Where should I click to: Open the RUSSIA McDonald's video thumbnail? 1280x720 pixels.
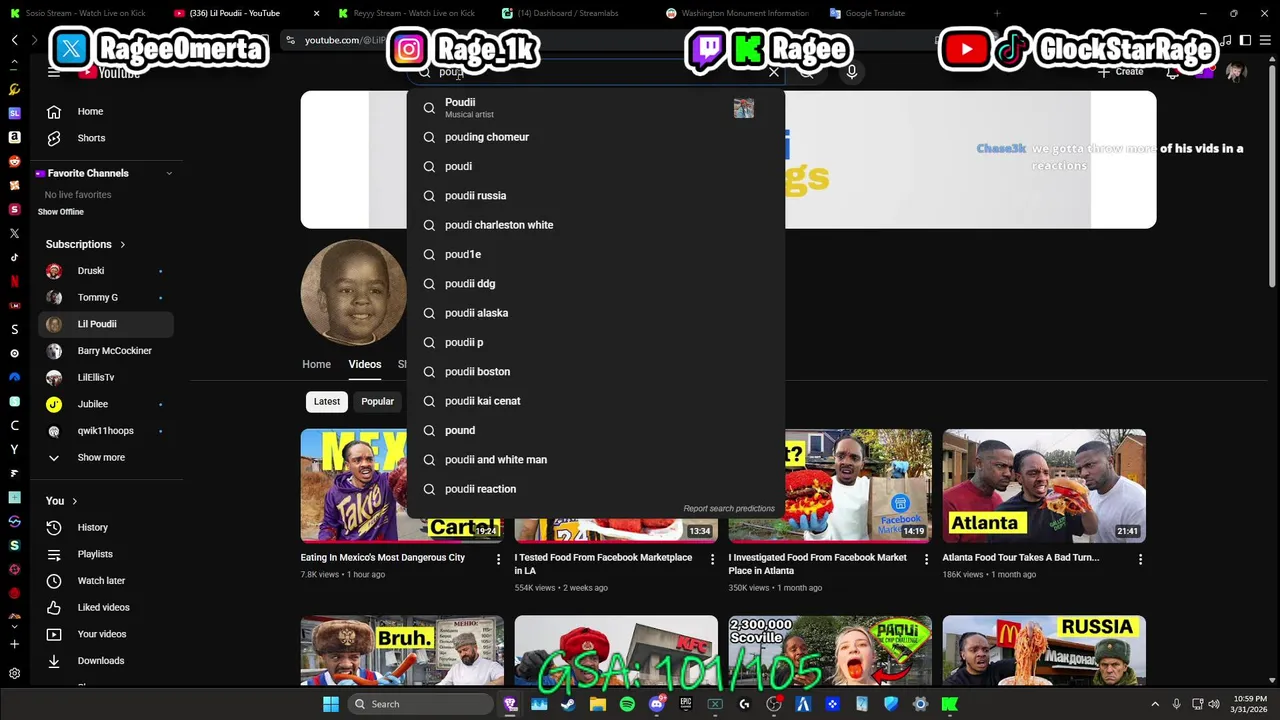pos(1044,650)
